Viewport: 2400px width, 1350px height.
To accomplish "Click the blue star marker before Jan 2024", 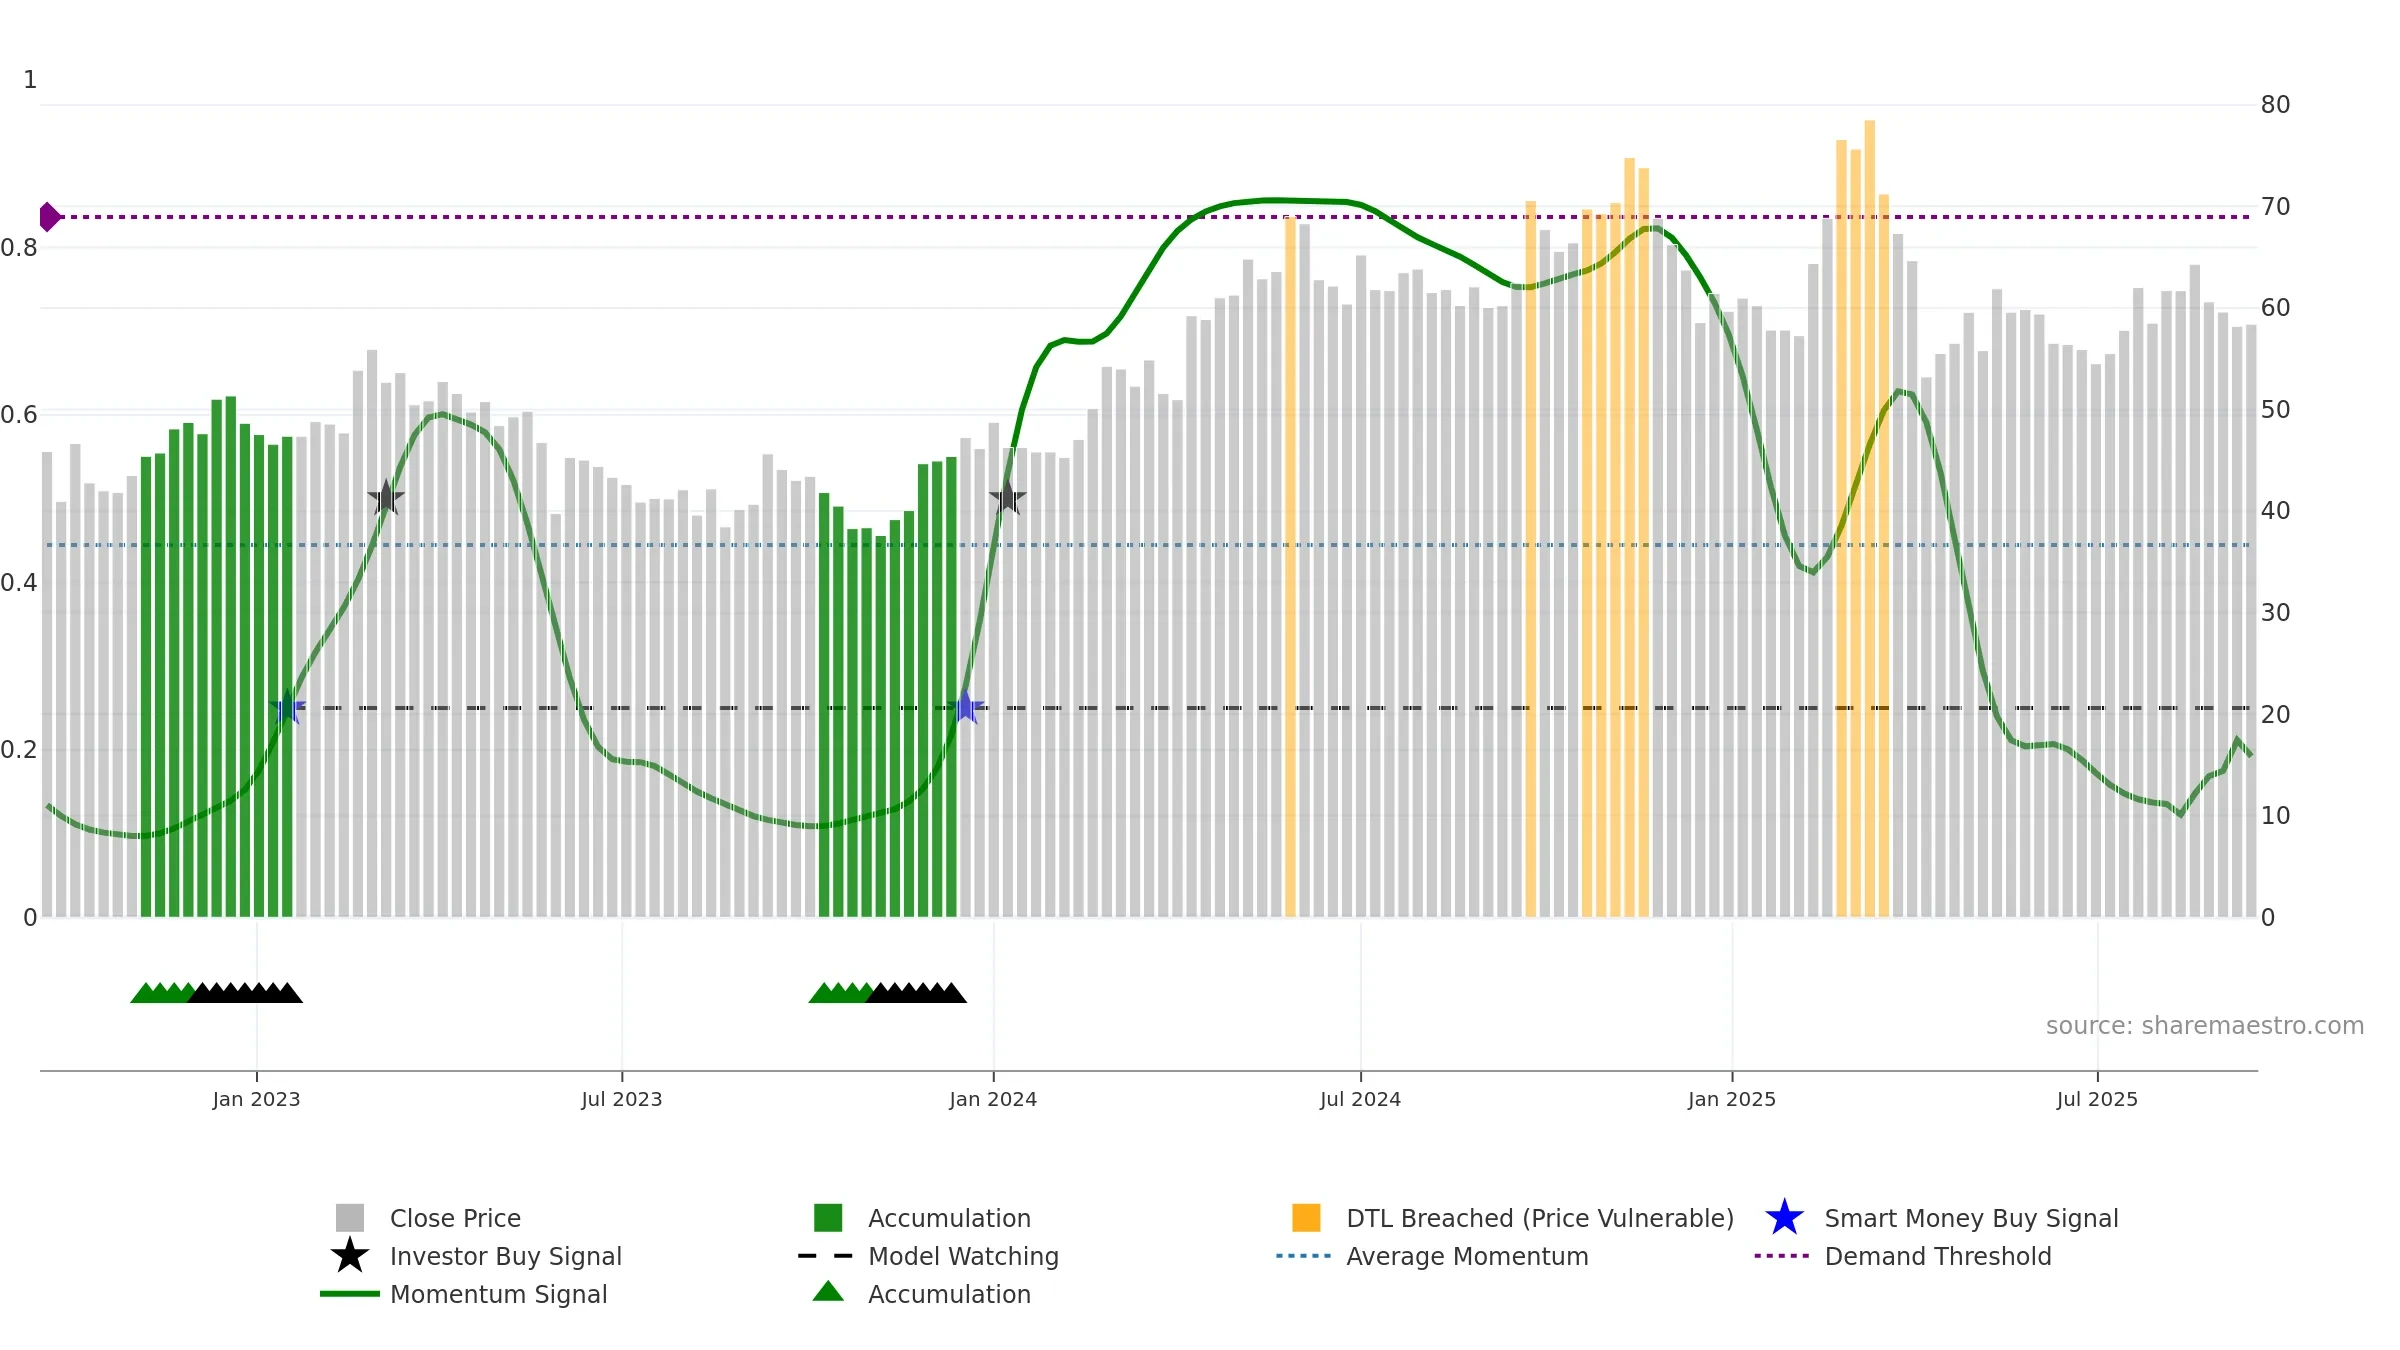I will click(x=965, y=707).
